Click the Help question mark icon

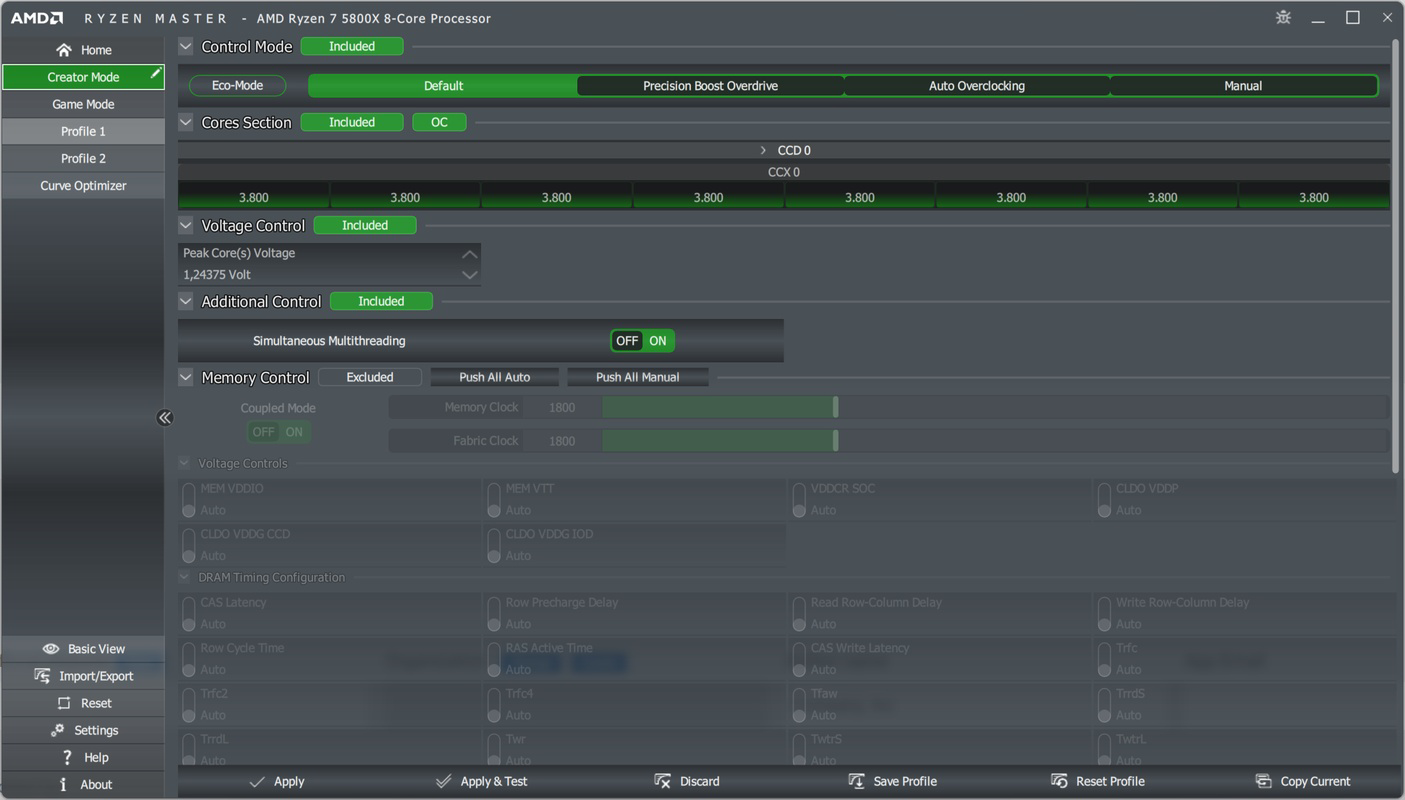[67, 757]
